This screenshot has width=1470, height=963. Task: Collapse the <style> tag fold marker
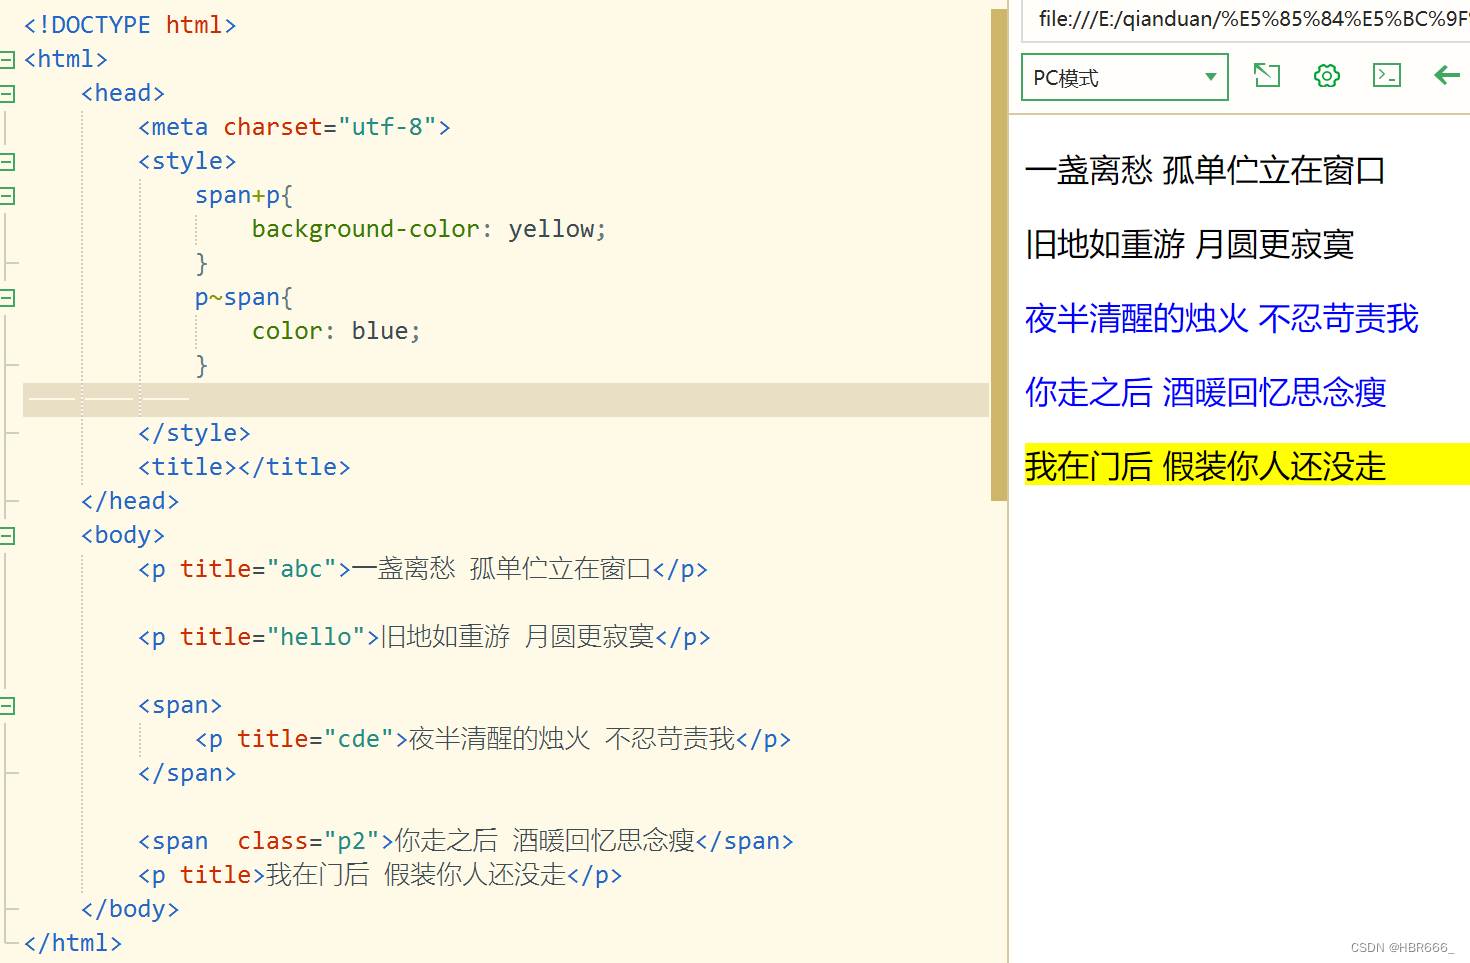coord(7,162)
